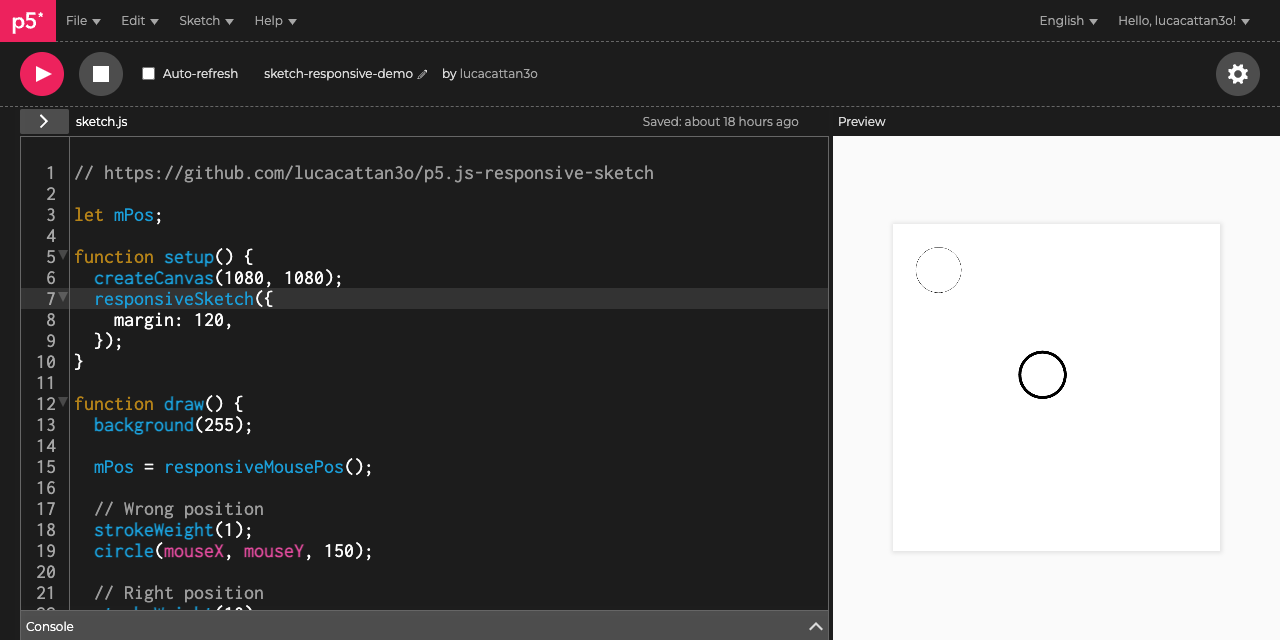This screenshot has height=640, width=1280.
Task: Collapse the responsiveSketch block on line 7
Action: (x=62, y=297)
